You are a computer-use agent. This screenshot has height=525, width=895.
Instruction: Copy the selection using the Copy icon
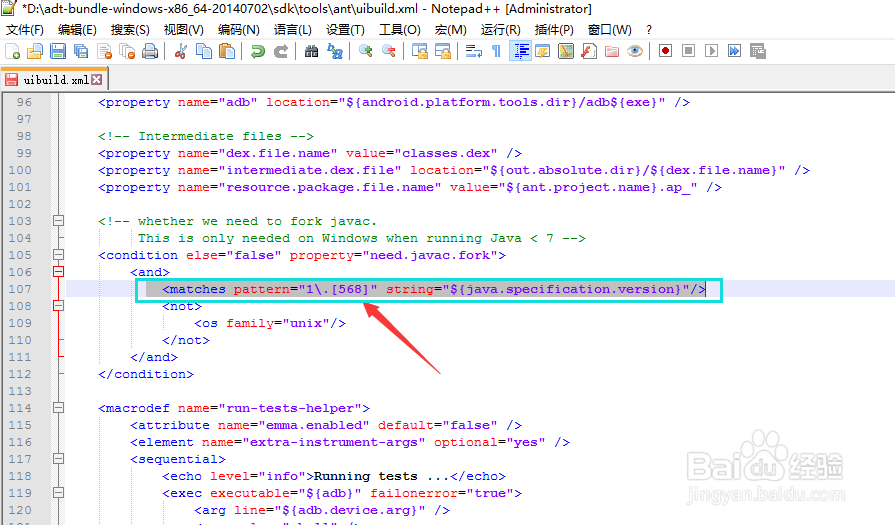point(204,51)
